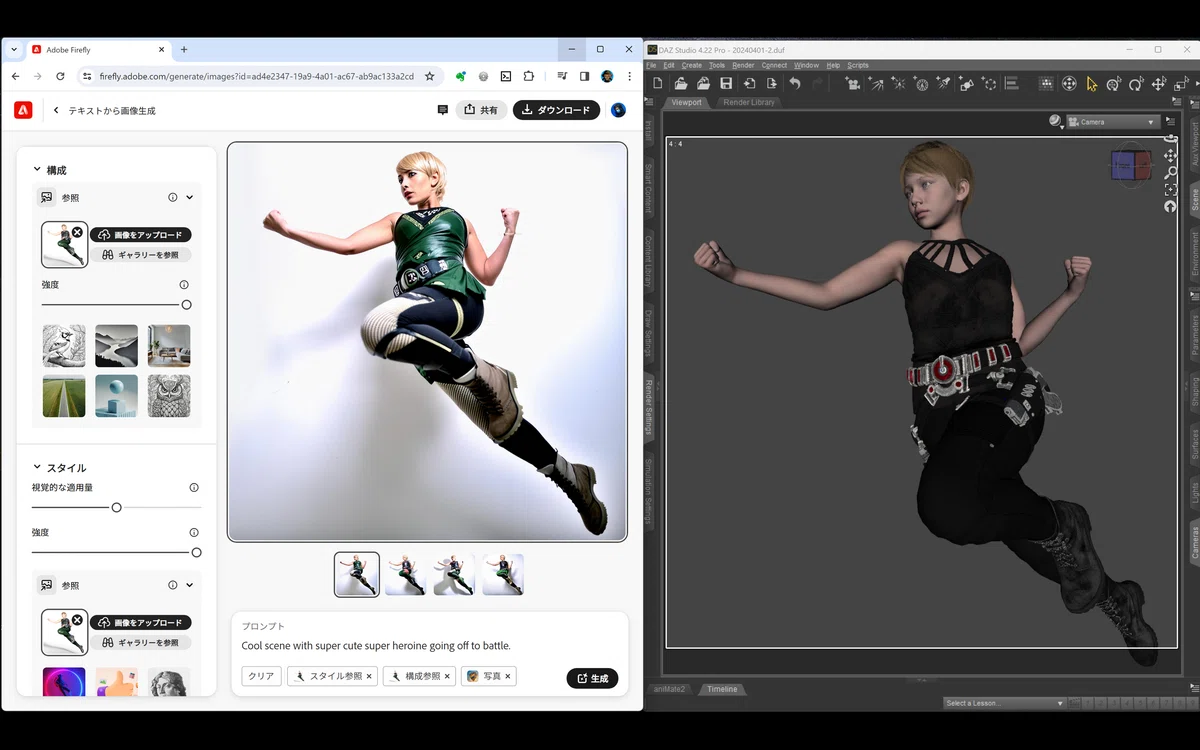Image resolution: width=1200 pixels, height=750 pixels.
Task: Click the クリア button in prompt area
Action: [261, 677]
